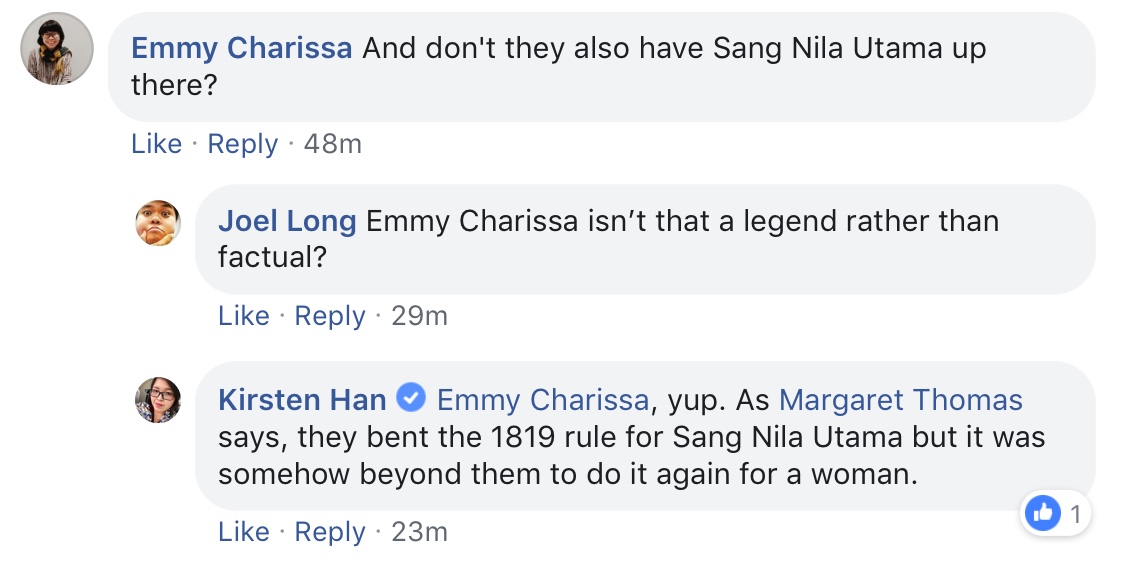This screenshot has height=567, width=1128.
Task: Like Kirsten Han's comment
Action: pyautogui.click(x=243, y=532)
